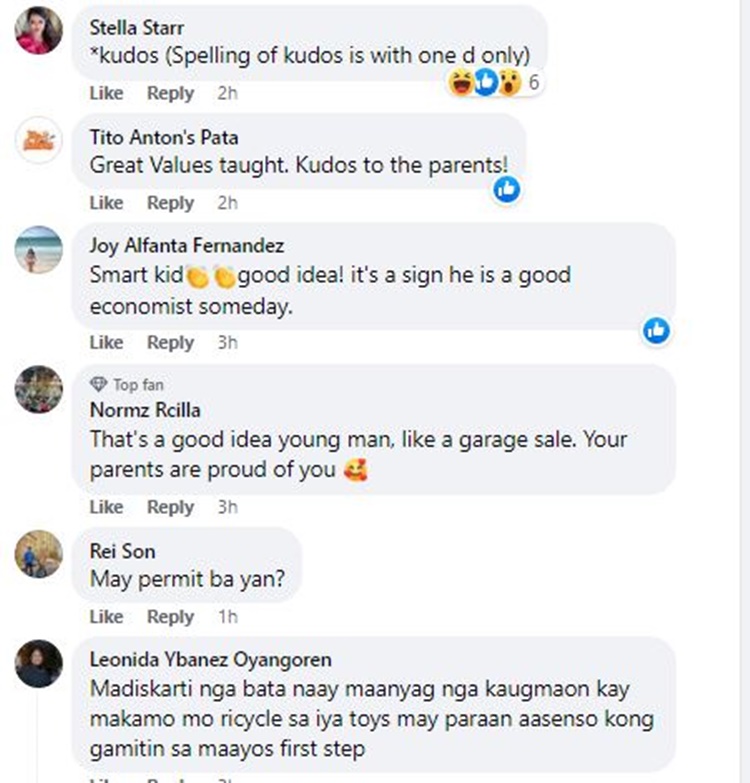Reply to Rei Son's comment
This screenshot has width=750, height=783.
(170, 617)
